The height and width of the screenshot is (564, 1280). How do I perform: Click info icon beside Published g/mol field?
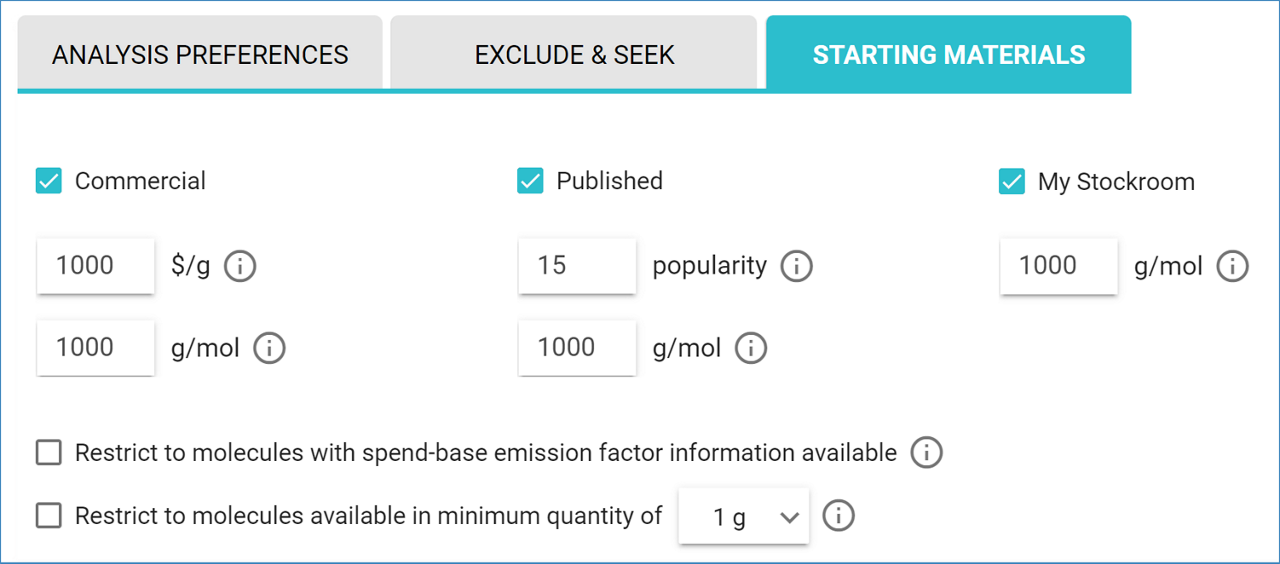click(751, 348)
